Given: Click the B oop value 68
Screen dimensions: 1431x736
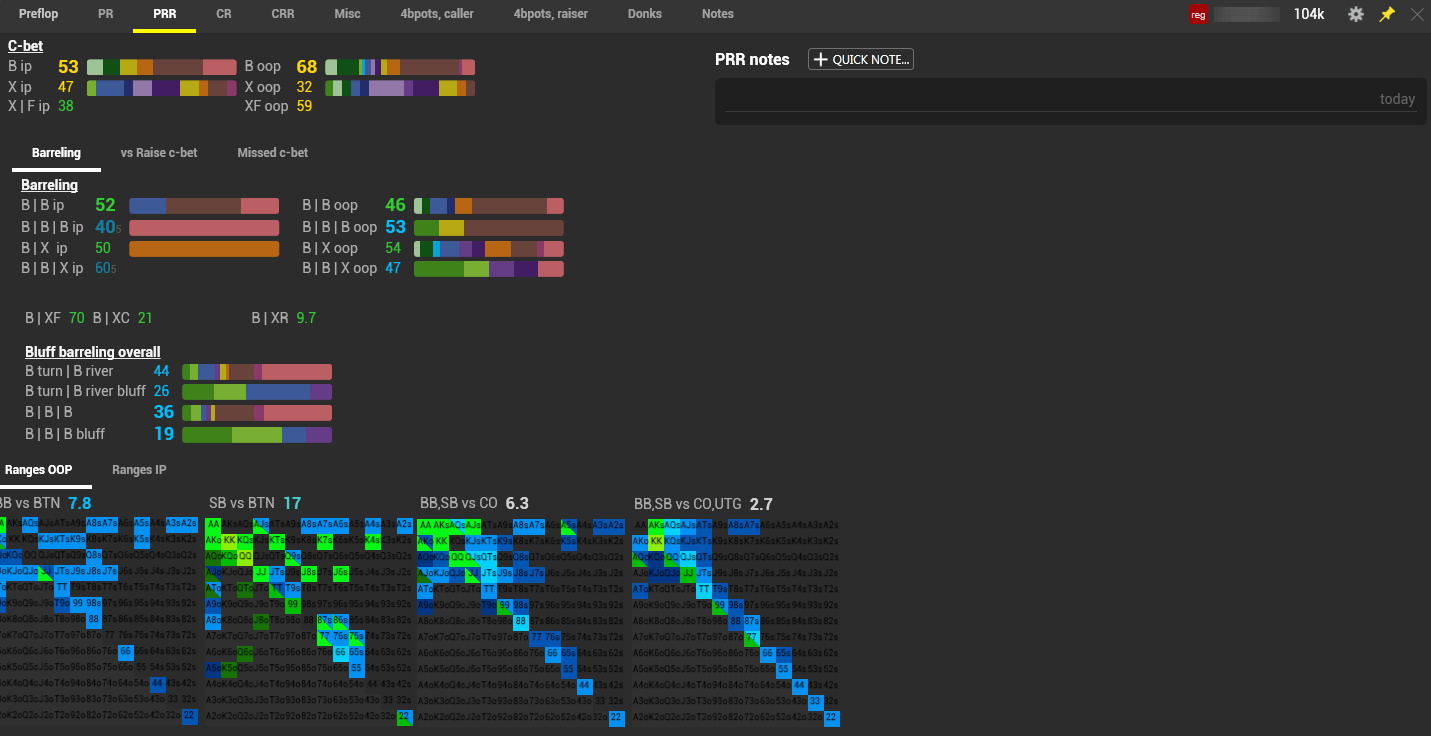Looking at the screenshot, I should click(306, 67).
